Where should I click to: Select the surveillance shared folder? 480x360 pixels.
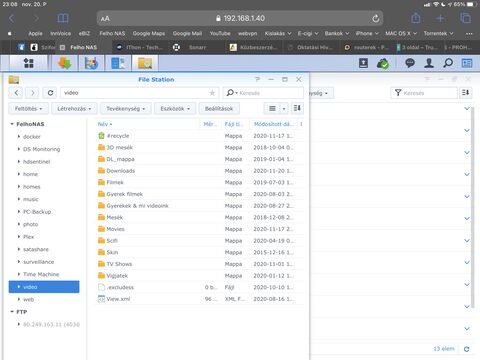(38, 262)
